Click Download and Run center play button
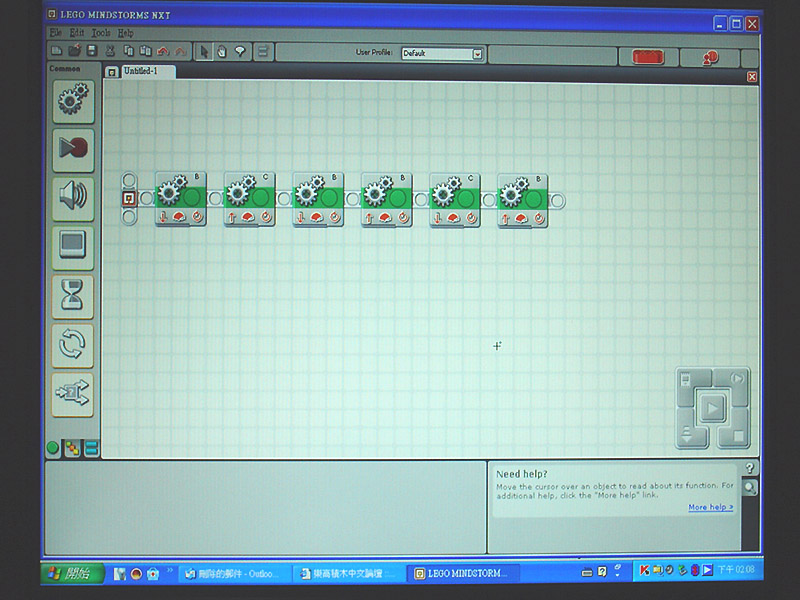Image resolution: width=800 pixels, height=600 pixels. tap(712, 408)
